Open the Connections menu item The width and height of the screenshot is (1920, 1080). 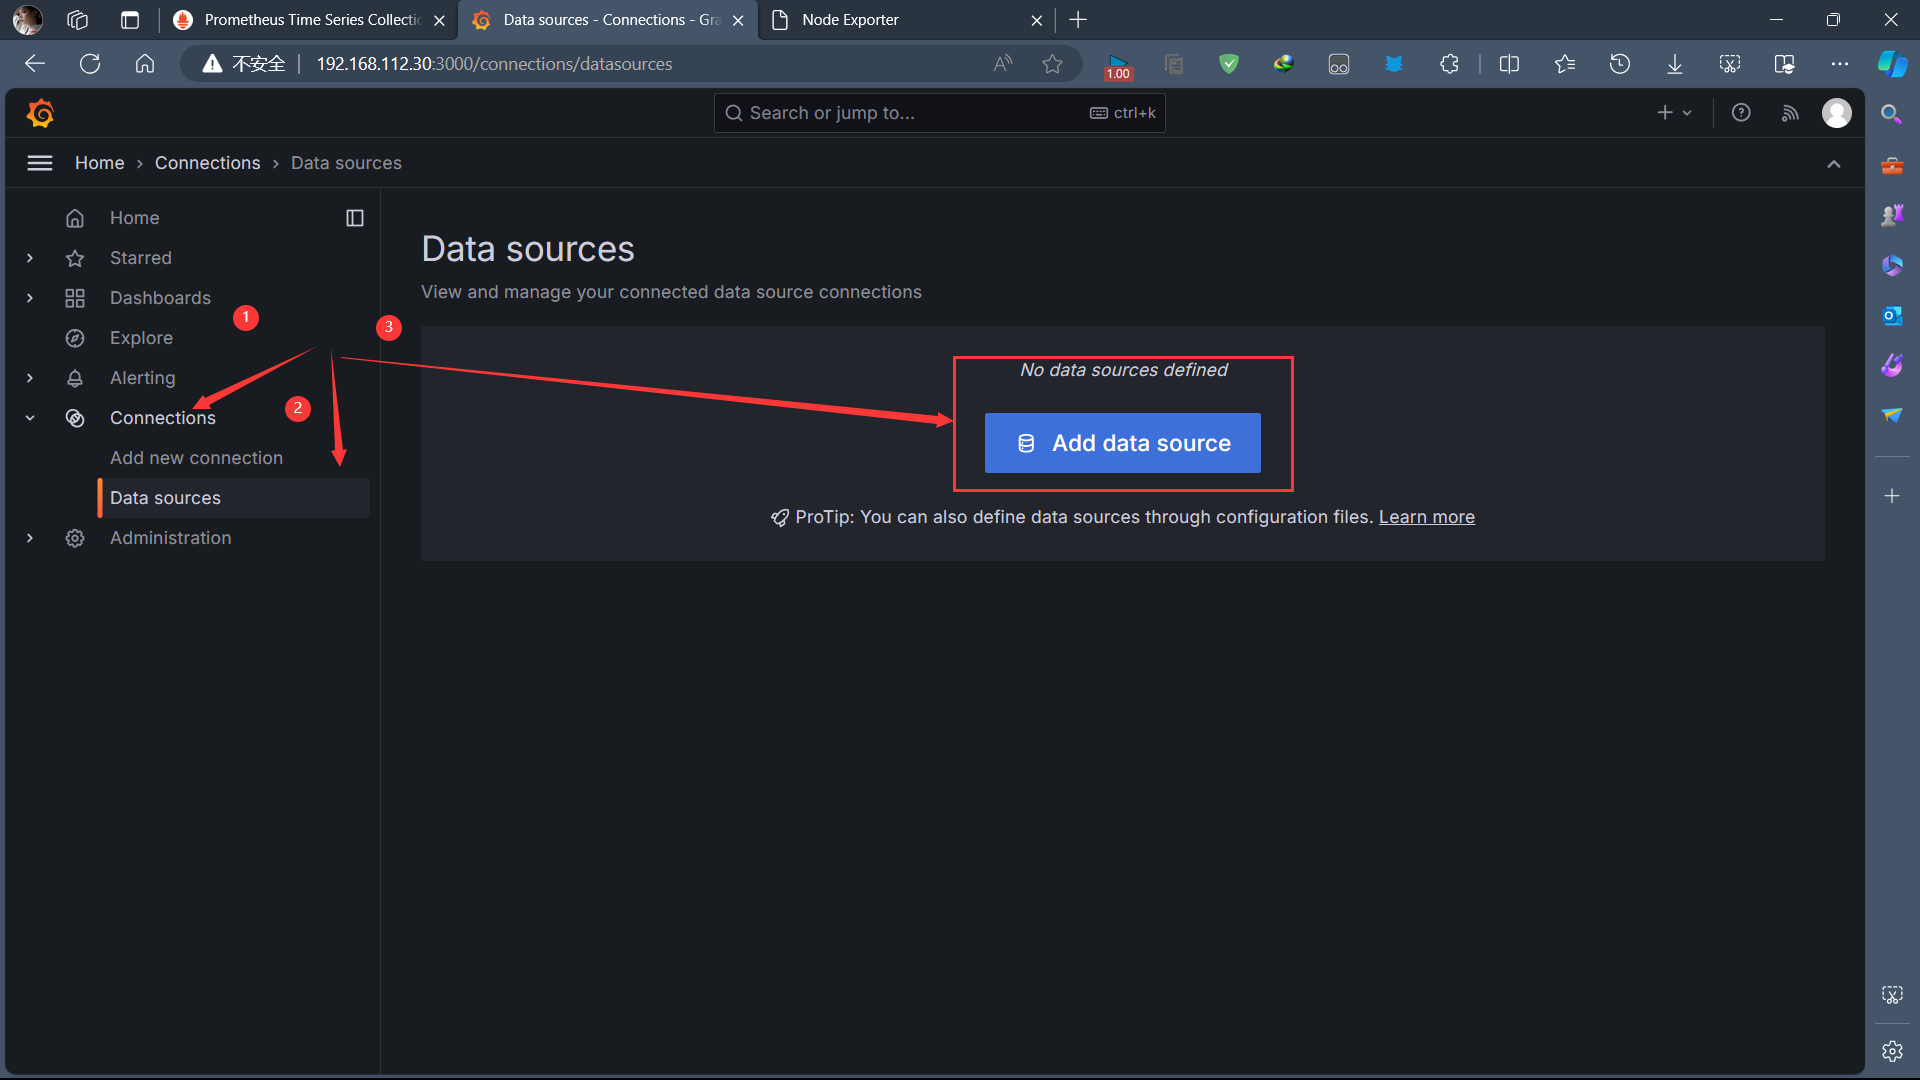point(162,418)
